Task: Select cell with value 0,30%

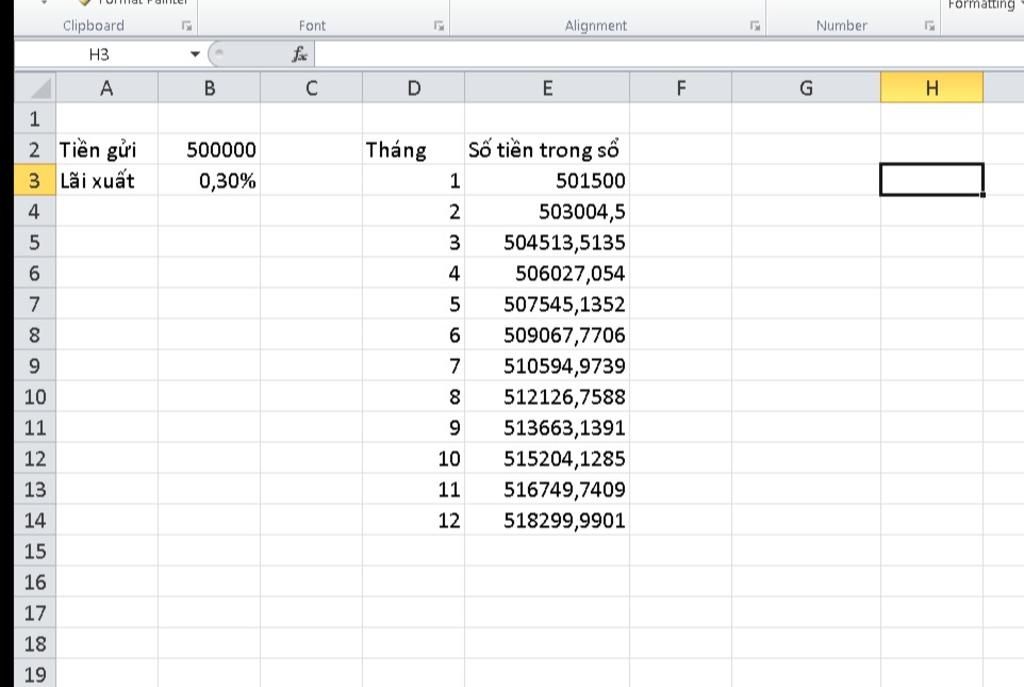Action: [x=209, y=180]
